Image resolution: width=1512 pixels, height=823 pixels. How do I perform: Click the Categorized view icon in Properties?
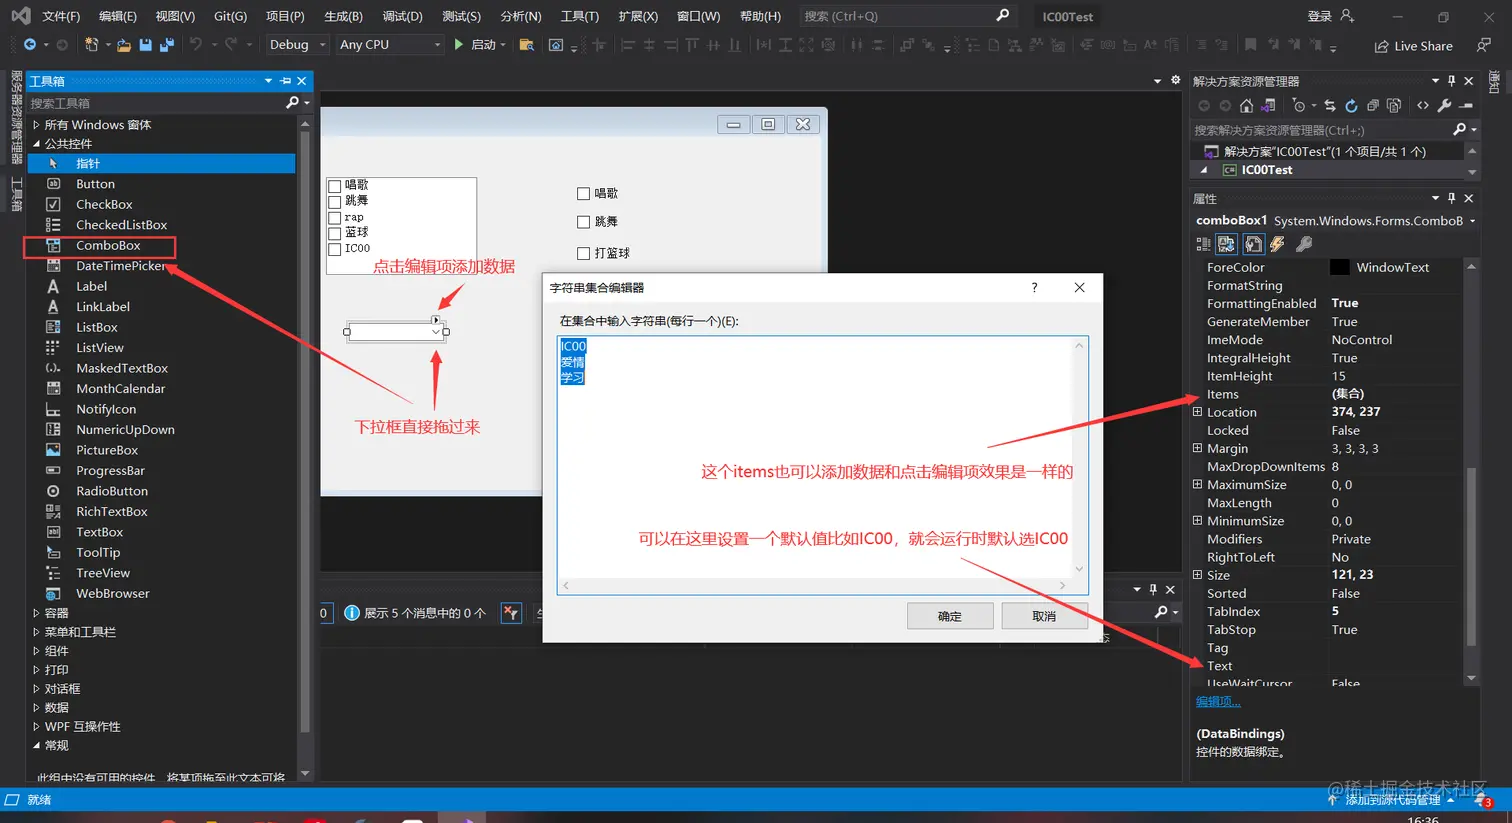1203,244
